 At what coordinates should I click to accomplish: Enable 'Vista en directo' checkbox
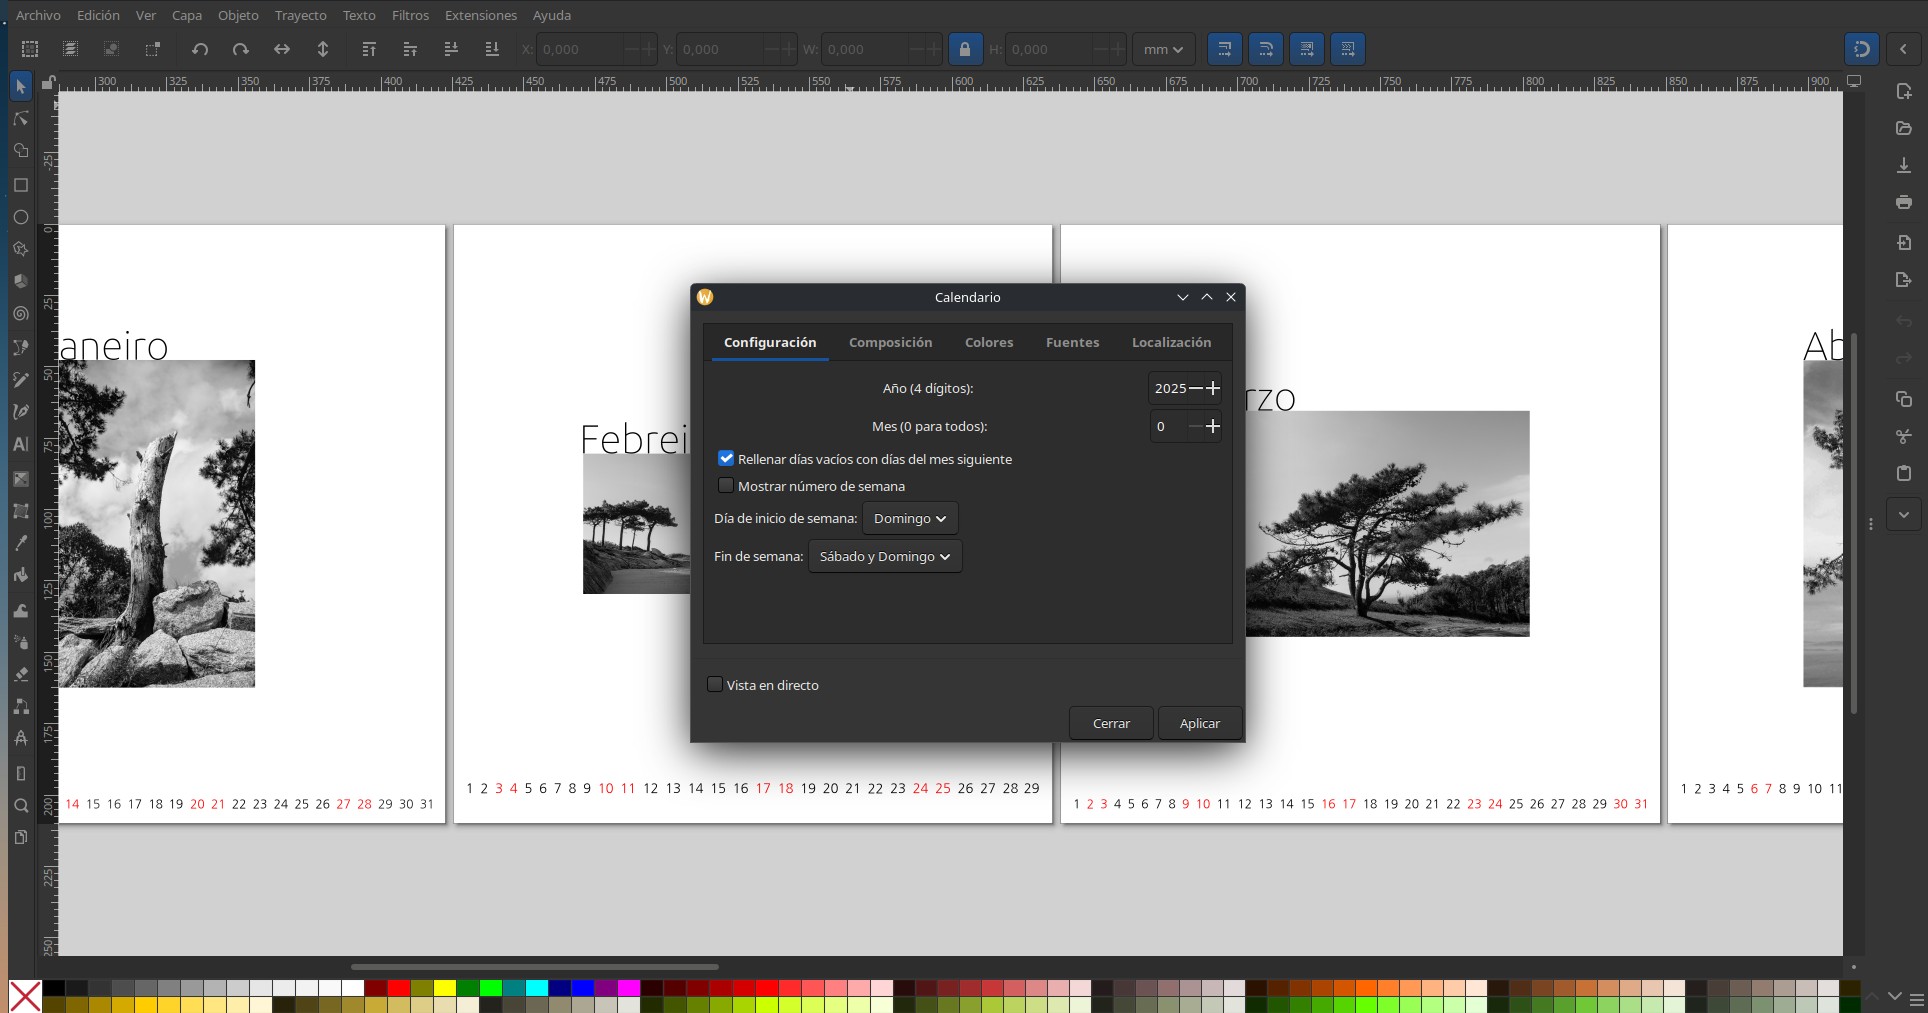pos(715,684)
